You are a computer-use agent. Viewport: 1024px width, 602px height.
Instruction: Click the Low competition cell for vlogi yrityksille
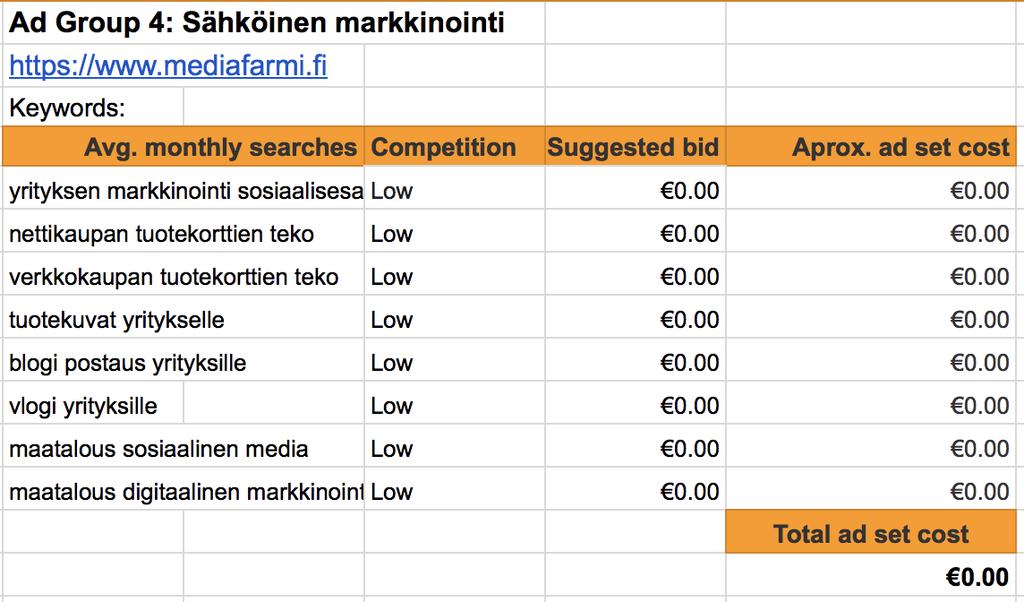(x=455, y=406)
